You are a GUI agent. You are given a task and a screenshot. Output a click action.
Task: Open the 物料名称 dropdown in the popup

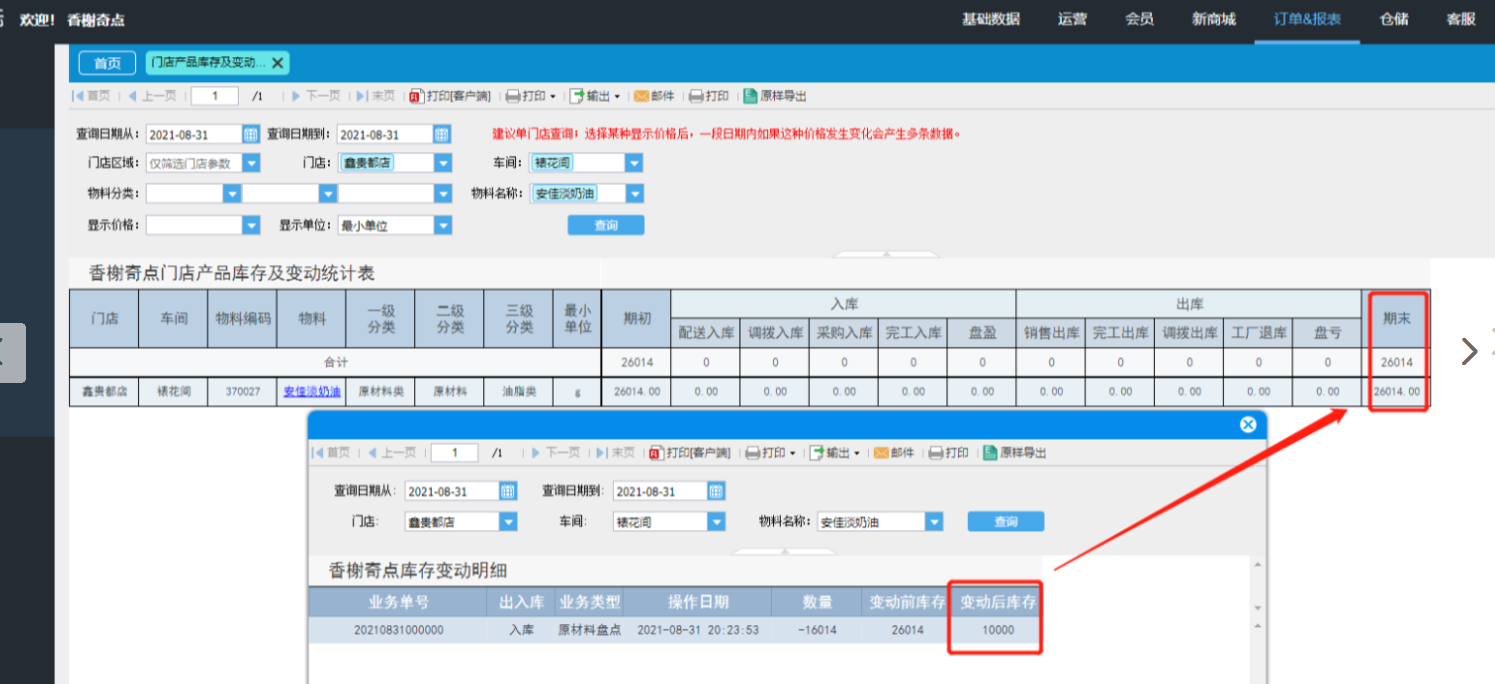pos(934,521)
